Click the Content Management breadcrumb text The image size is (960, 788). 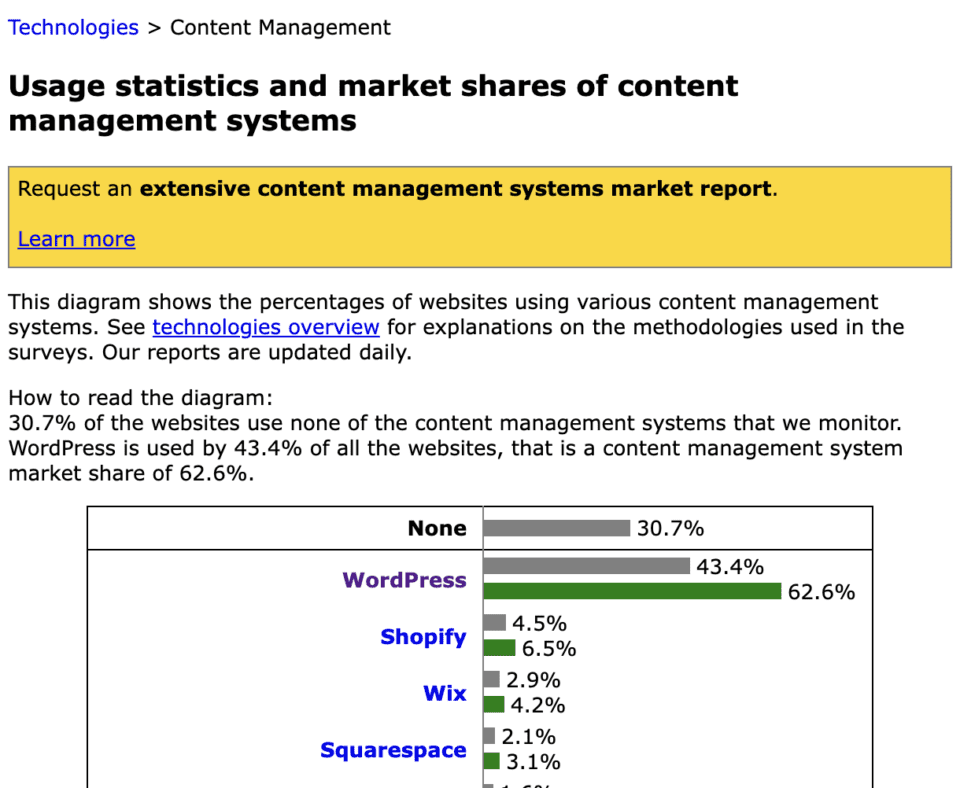(x=280, y=28)
